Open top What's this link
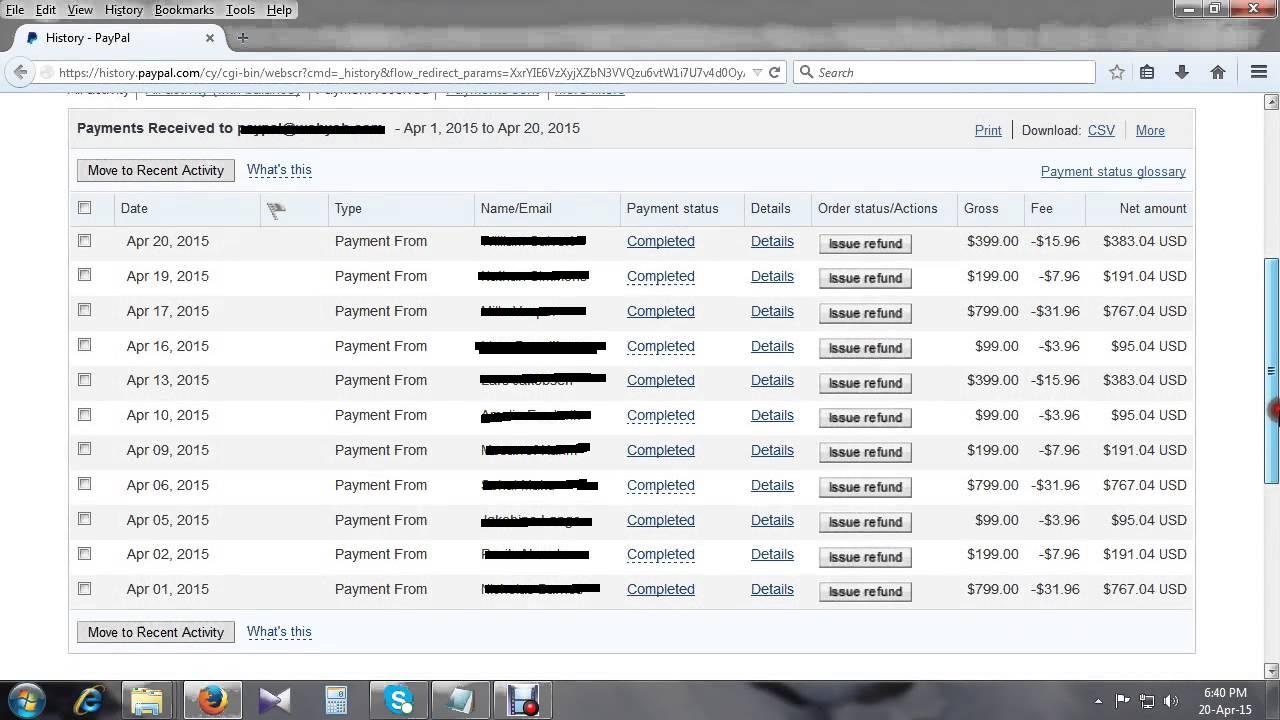 tap(279, 170)
